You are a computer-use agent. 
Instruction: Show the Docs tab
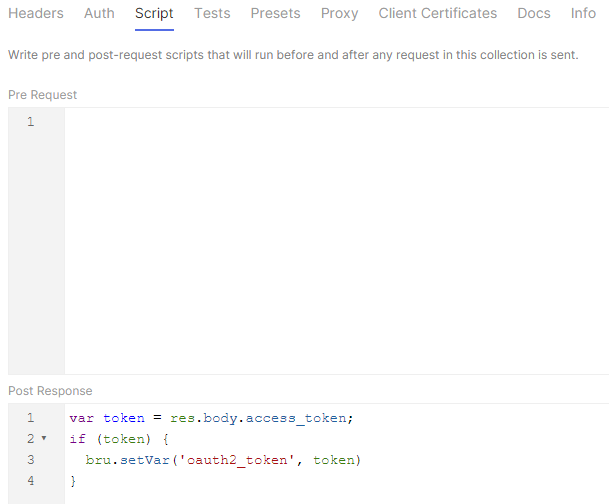click(x=534, y=14)
